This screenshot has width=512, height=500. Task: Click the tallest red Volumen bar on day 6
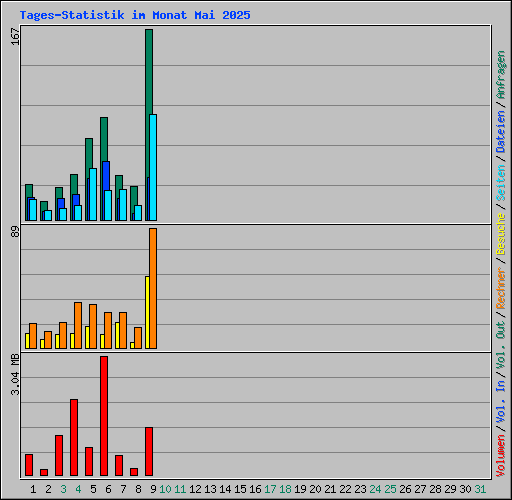coord(104,416)
